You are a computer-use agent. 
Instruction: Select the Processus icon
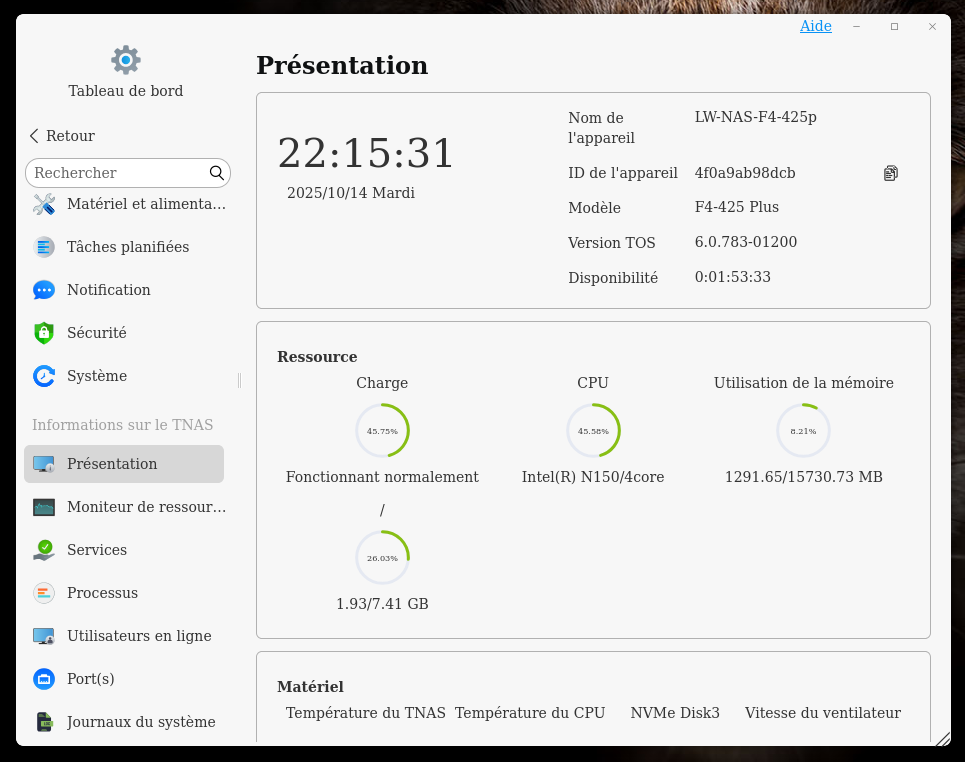point(44,593)
